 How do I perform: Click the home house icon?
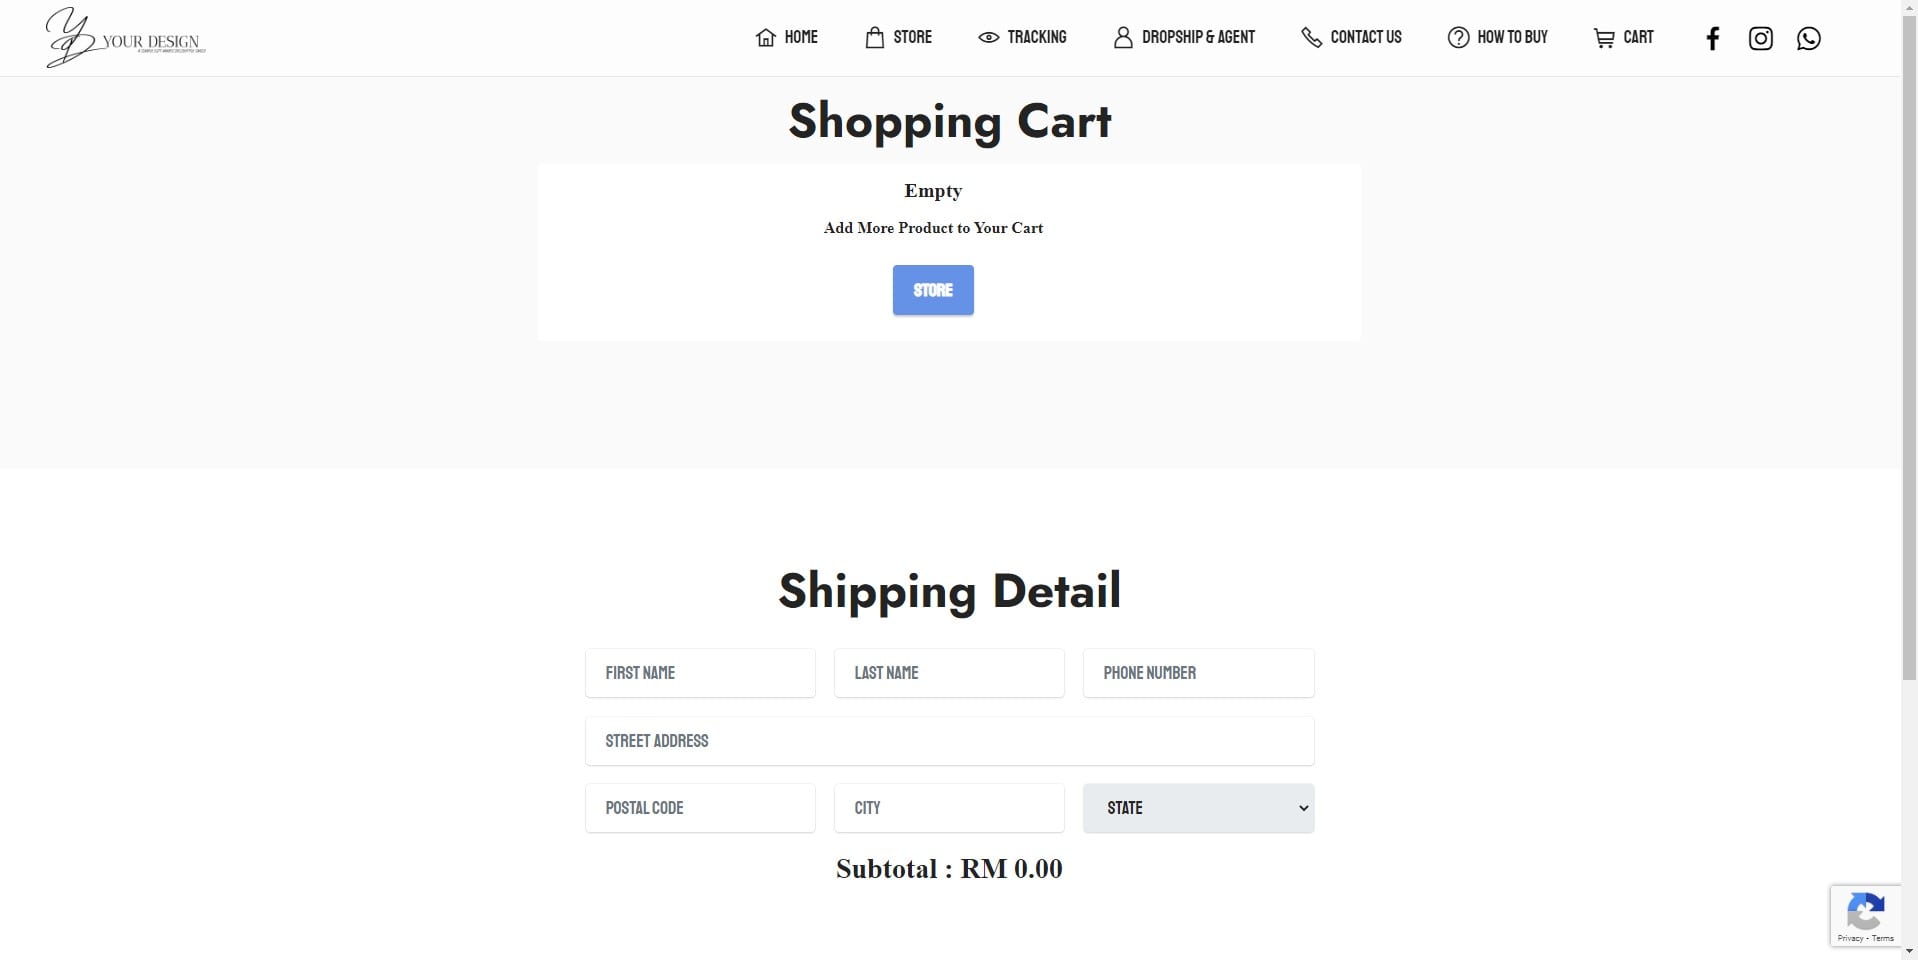766,38
